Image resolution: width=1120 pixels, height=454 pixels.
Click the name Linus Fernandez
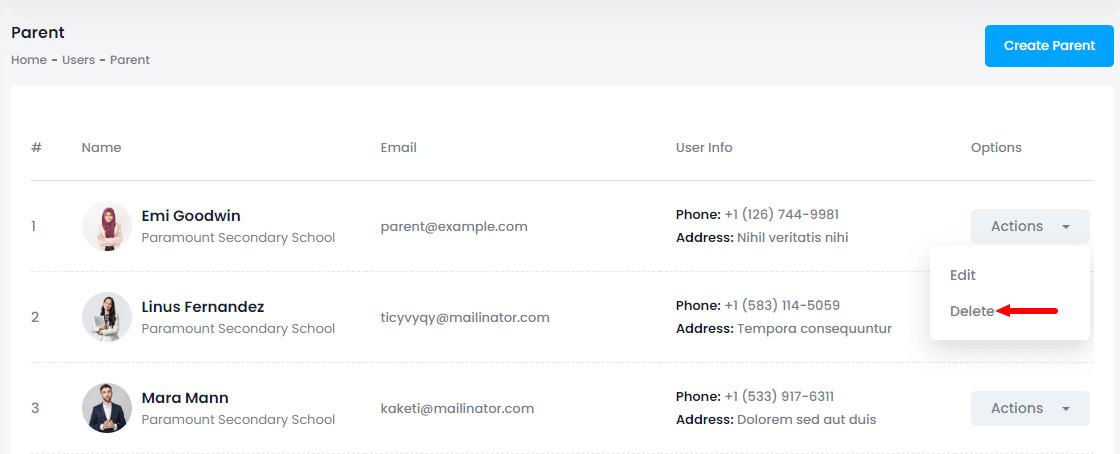click(x=203, y=307)
